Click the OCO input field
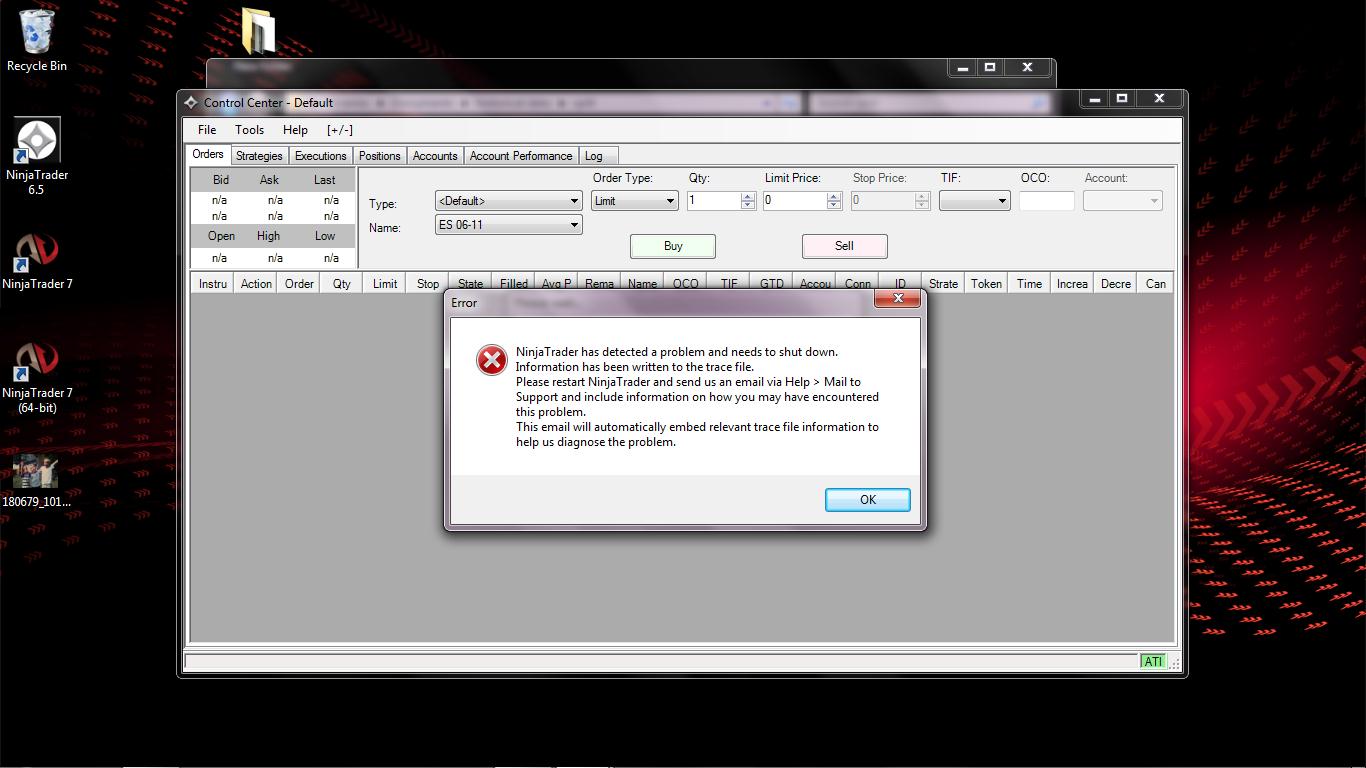 [1047, 201]
